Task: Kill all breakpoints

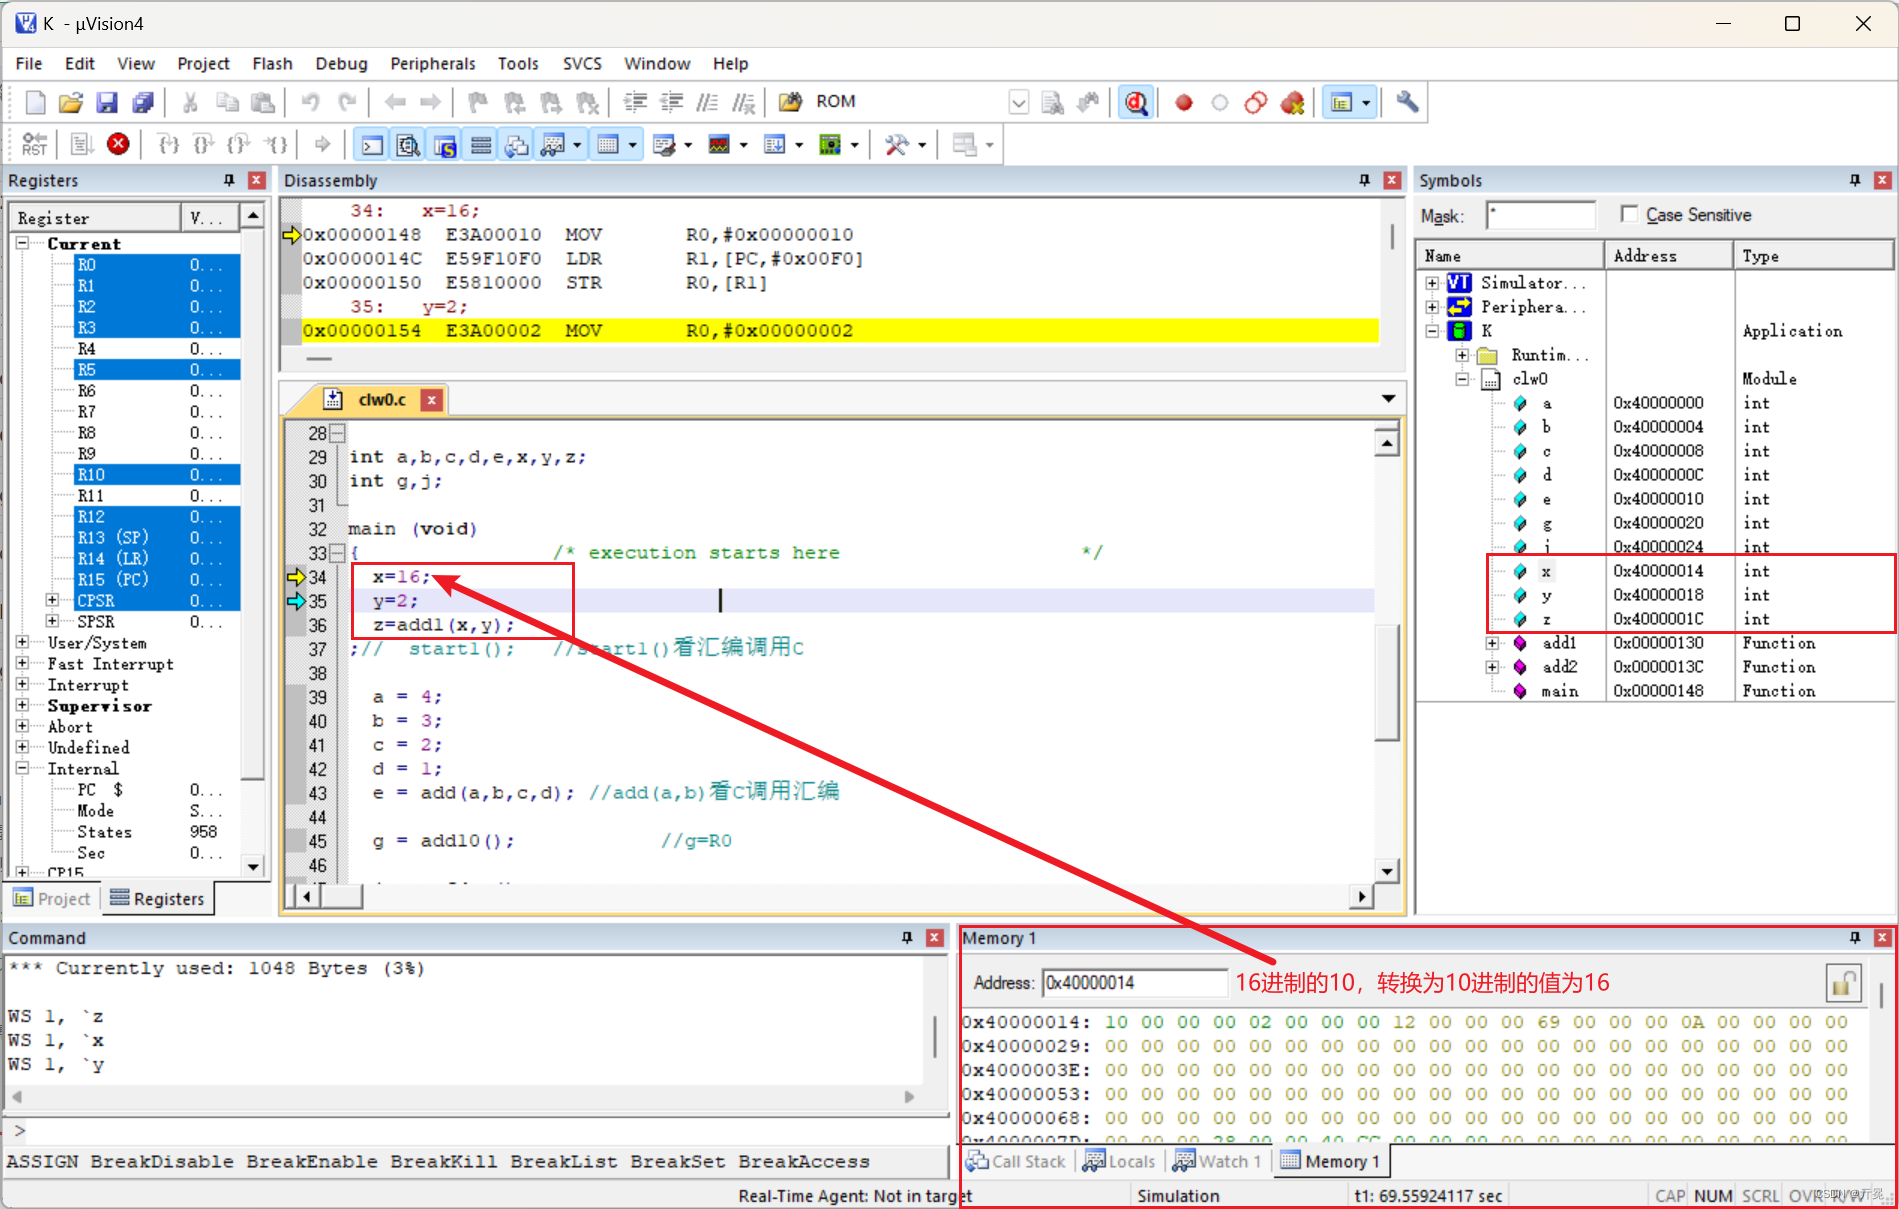Action: click(1293, 102)
